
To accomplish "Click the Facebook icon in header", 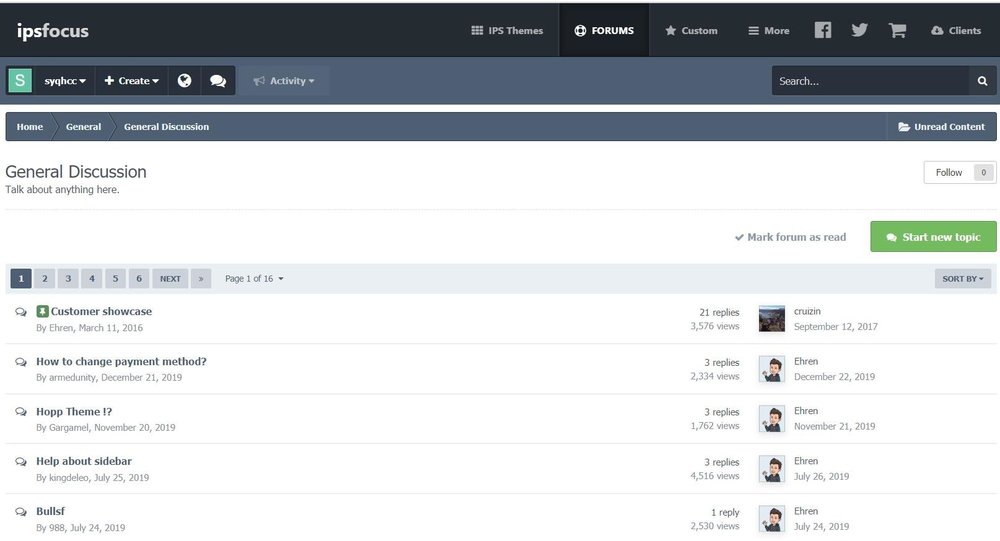I will 822,30.
